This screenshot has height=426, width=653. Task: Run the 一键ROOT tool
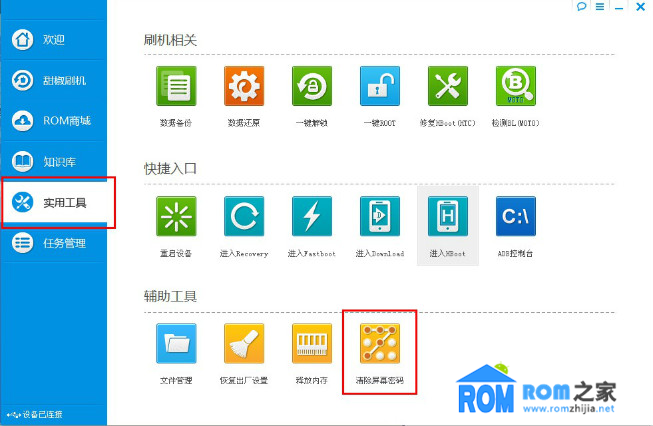click(x=380, y=86)
